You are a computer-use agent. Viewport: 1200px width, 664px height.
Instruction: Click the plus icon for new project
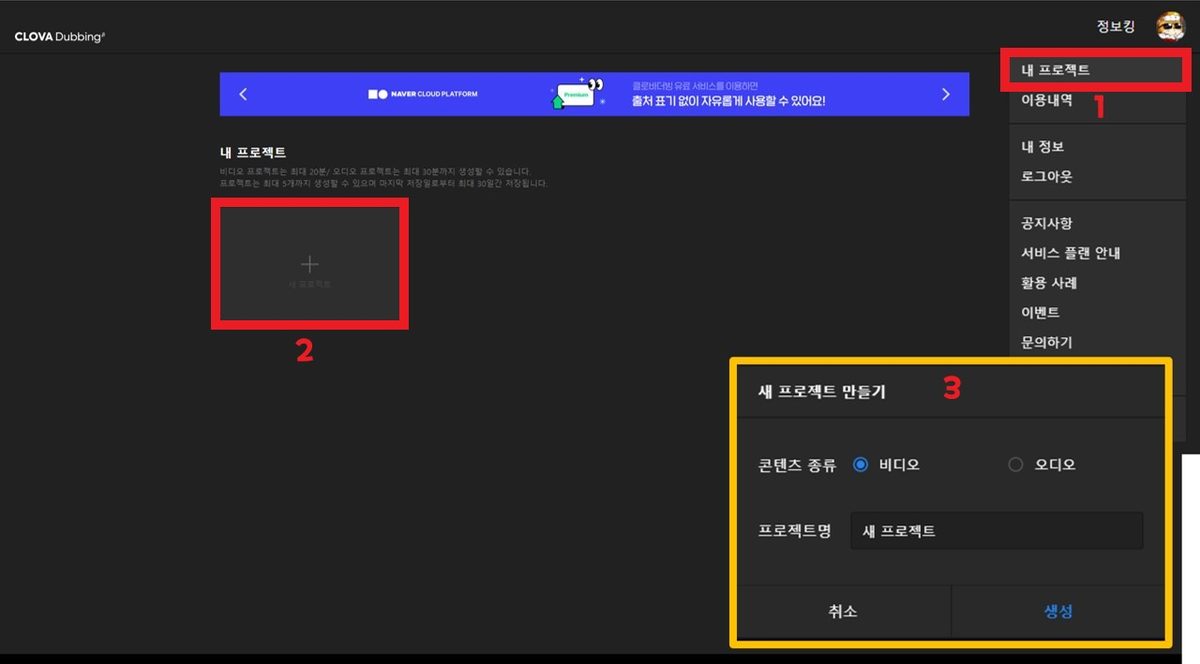310,263
